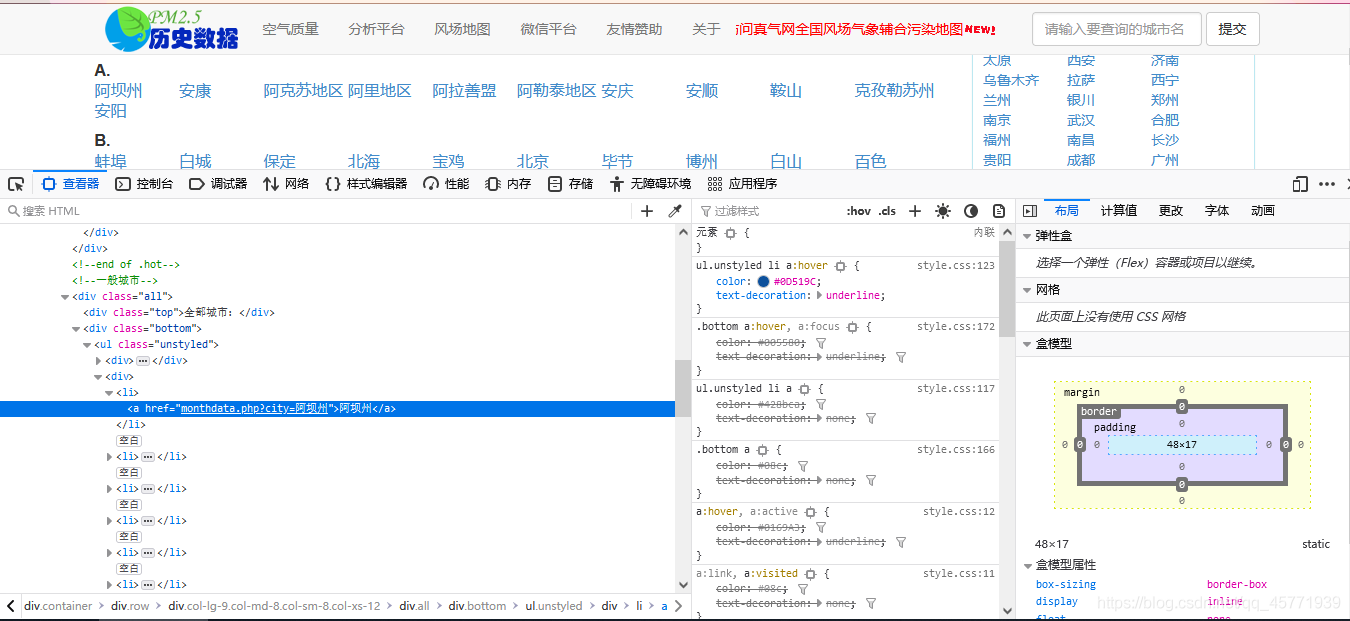Toggle .cls class panel
This screenshot has height=621, width=1350.
[887, 211]
